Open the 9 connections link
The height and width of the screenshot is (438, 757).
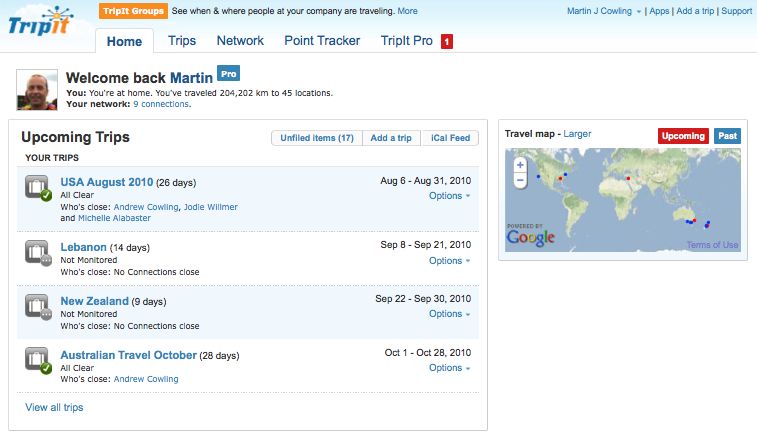(x=161, y=104)
